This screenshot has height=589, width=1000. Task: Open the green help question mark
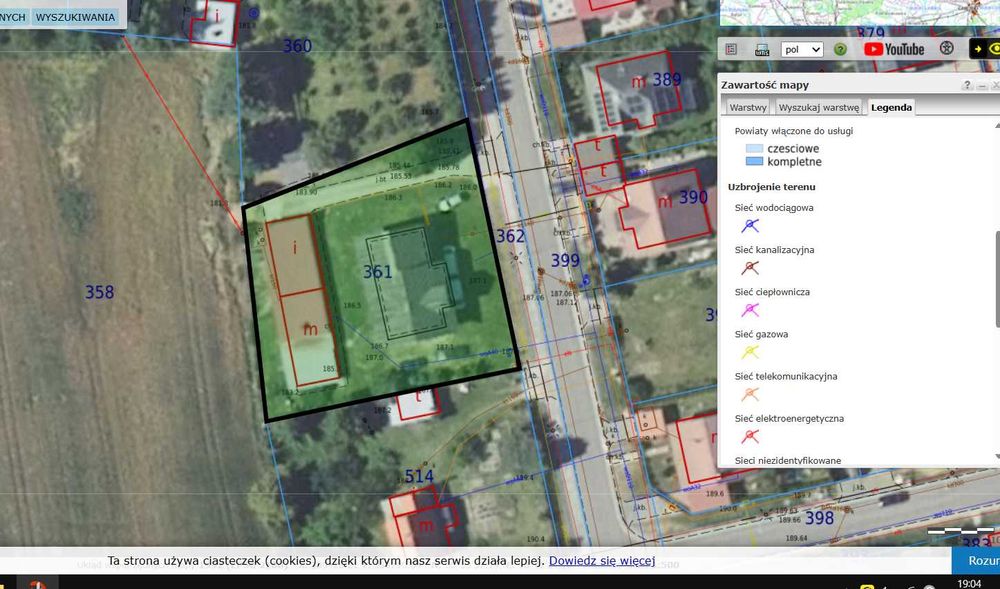tap(841, 49)
